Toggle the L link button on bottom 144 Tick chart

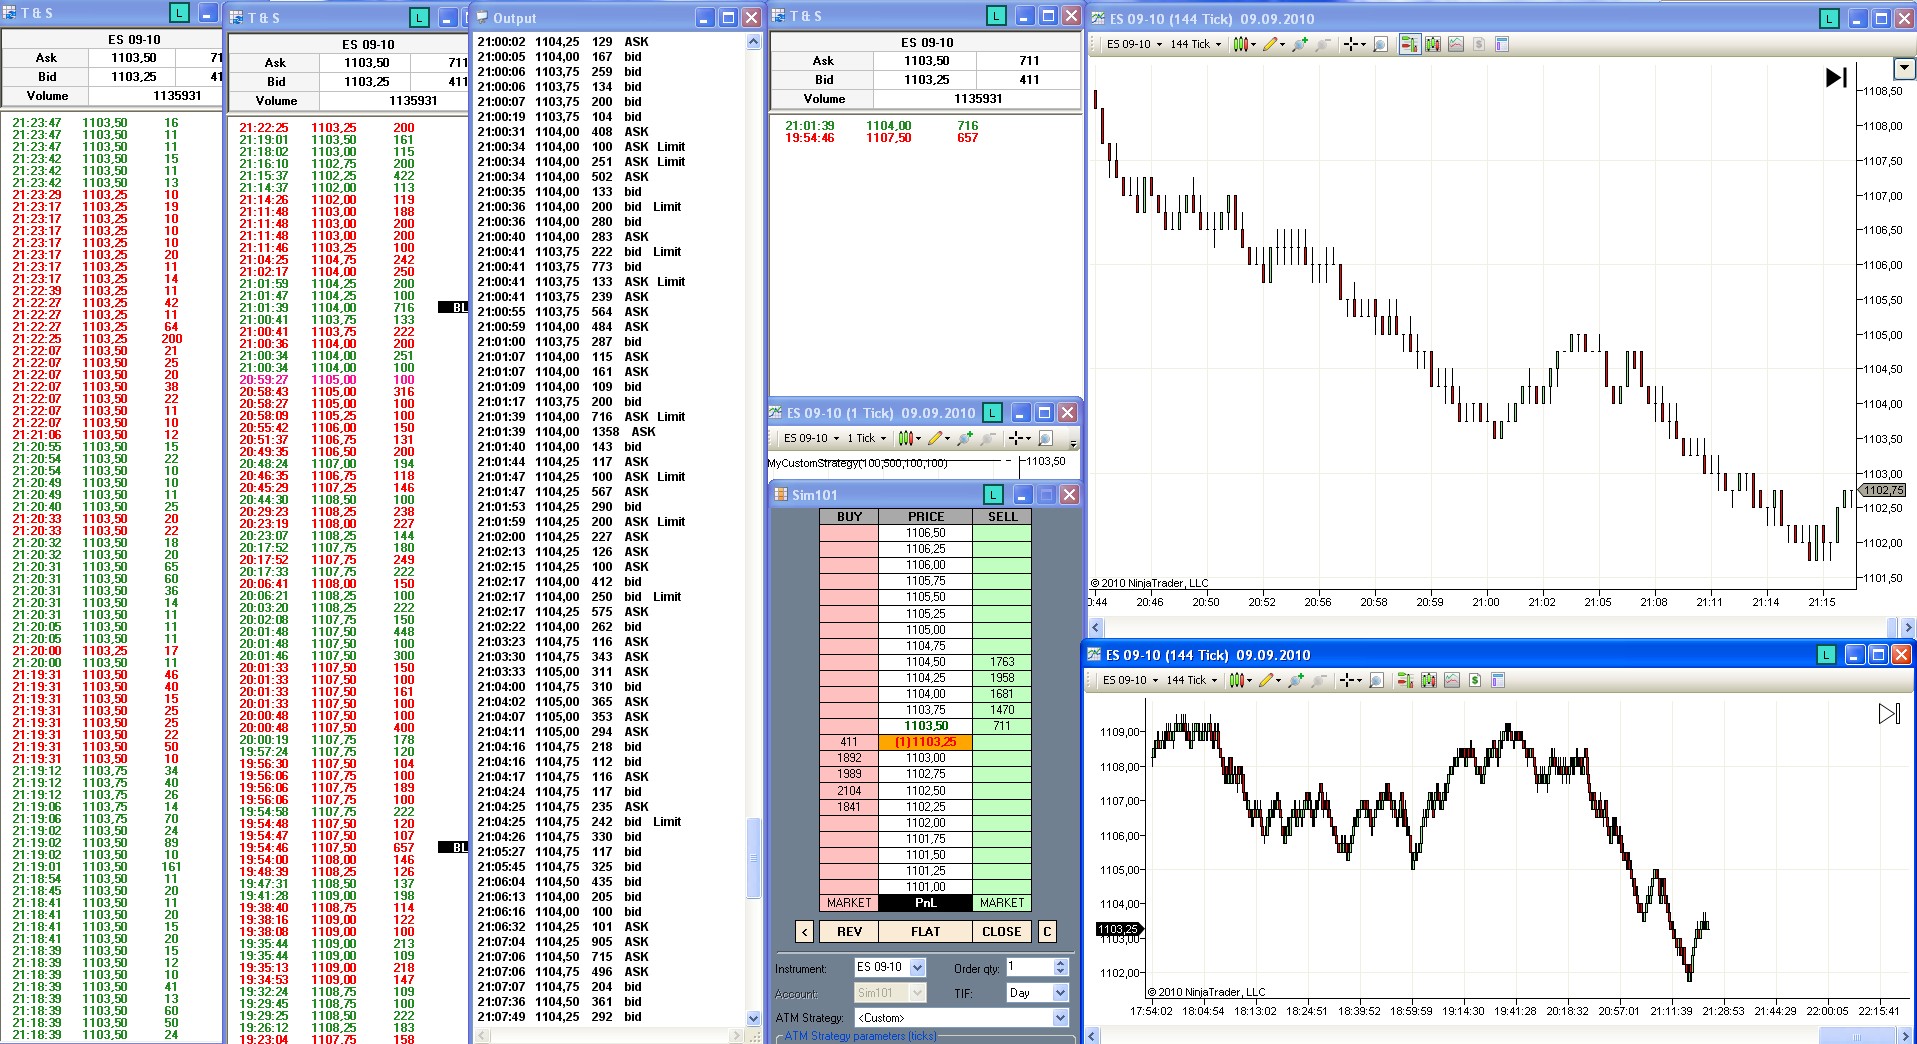click(1826, 655)
